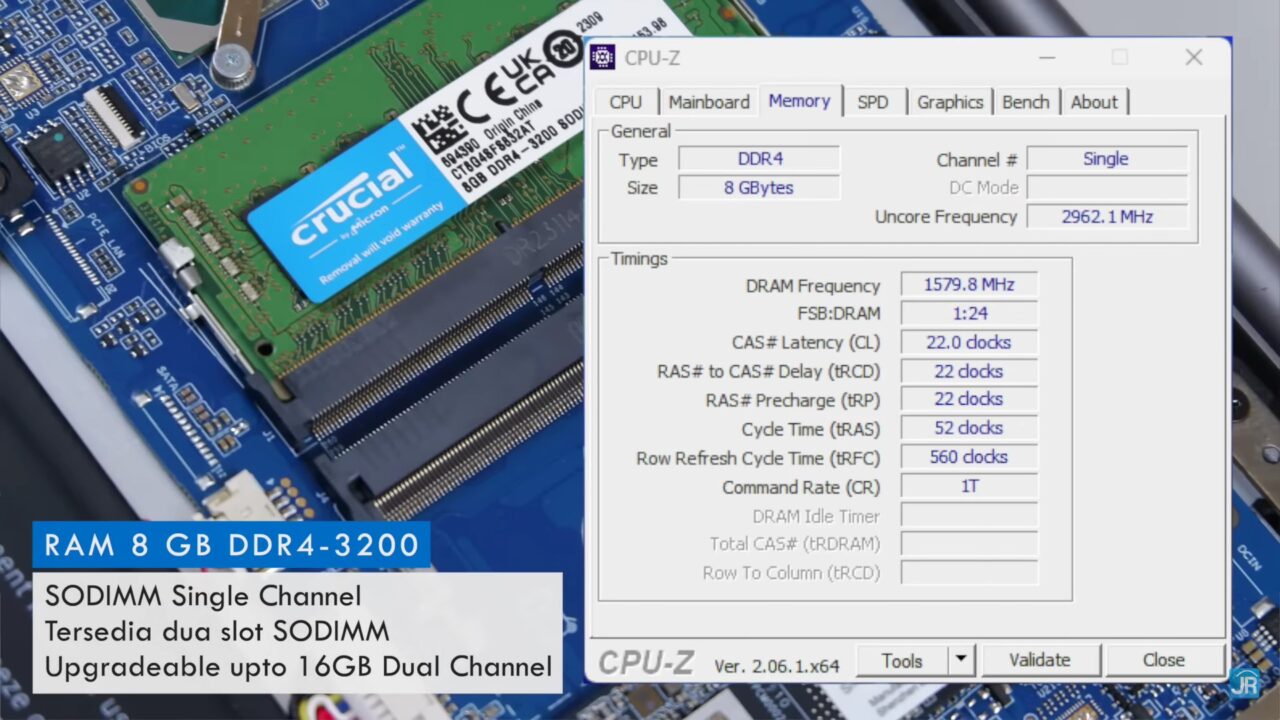The width and height of the screenshot is (1280, 720).
Task: Select the SPD tab
Action: tap(872, 102)
